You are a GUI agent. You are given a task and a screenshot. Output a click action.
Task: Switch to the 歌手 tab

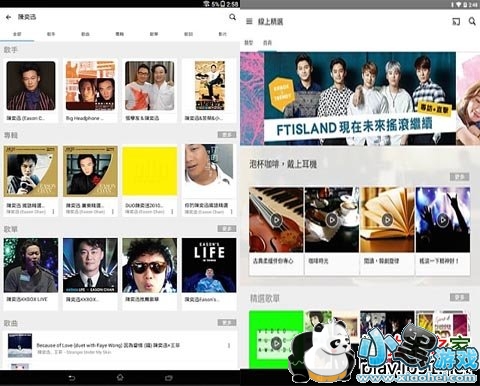[51, 34]
